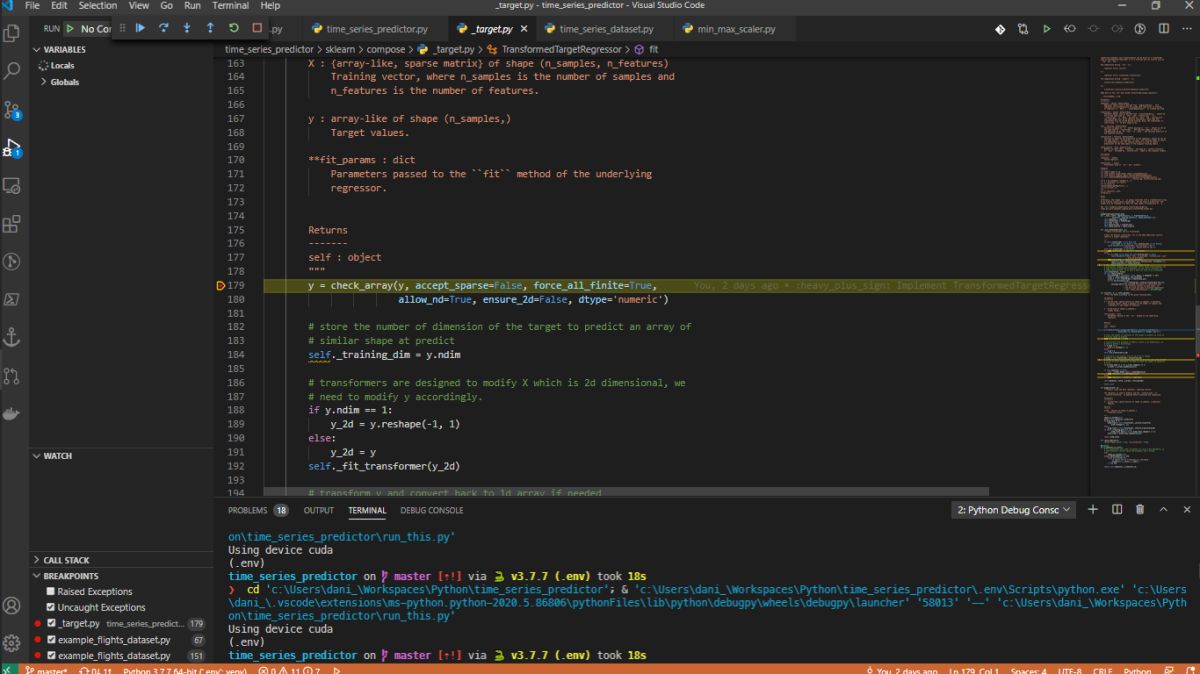The width and height of the screenshot is (1200, 674).
Task: Close the _target.py editor tab
Action: click(524, 29)
